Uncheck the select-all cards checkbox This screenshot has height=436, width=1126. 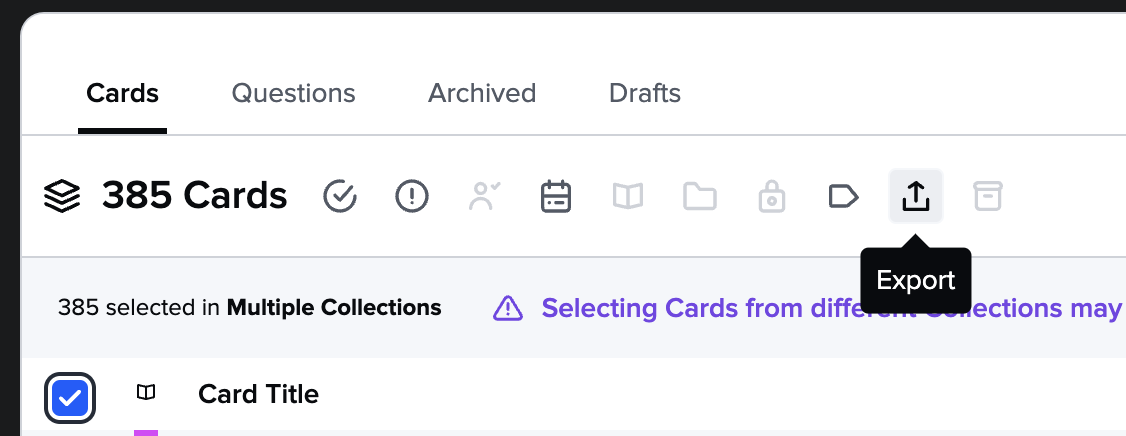pyautogui.click(x=70, y=397)
